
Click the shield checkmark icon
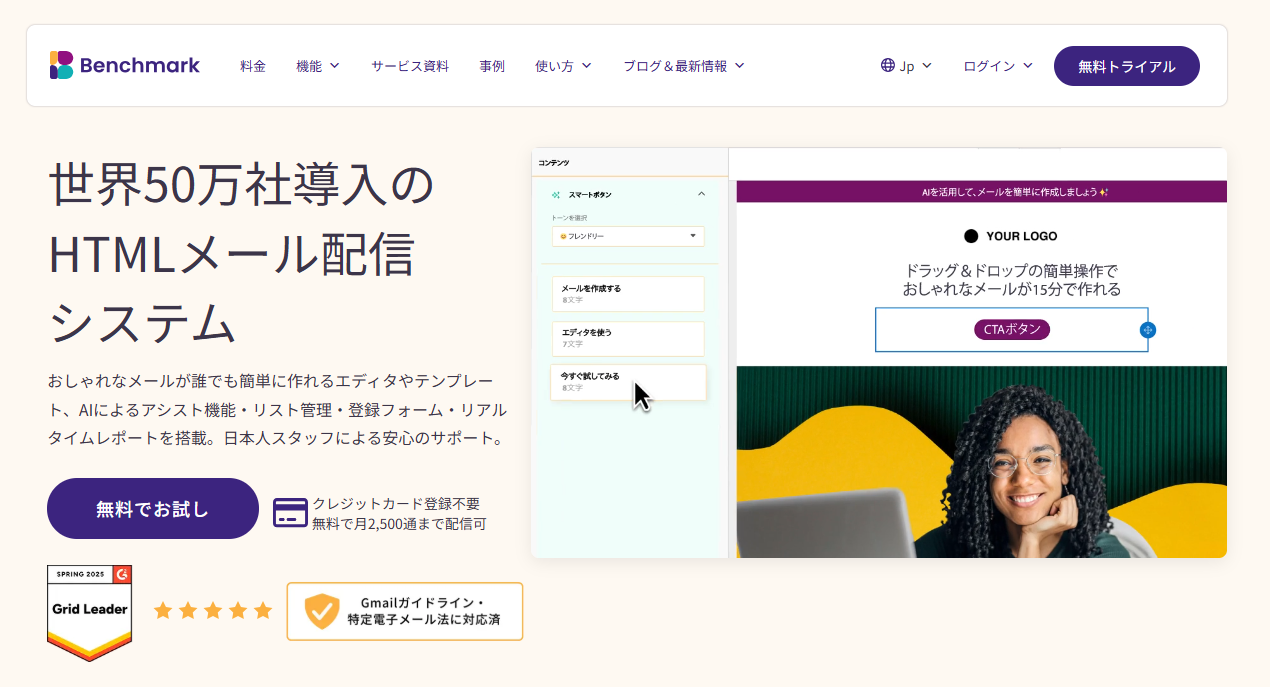[322, 611]
